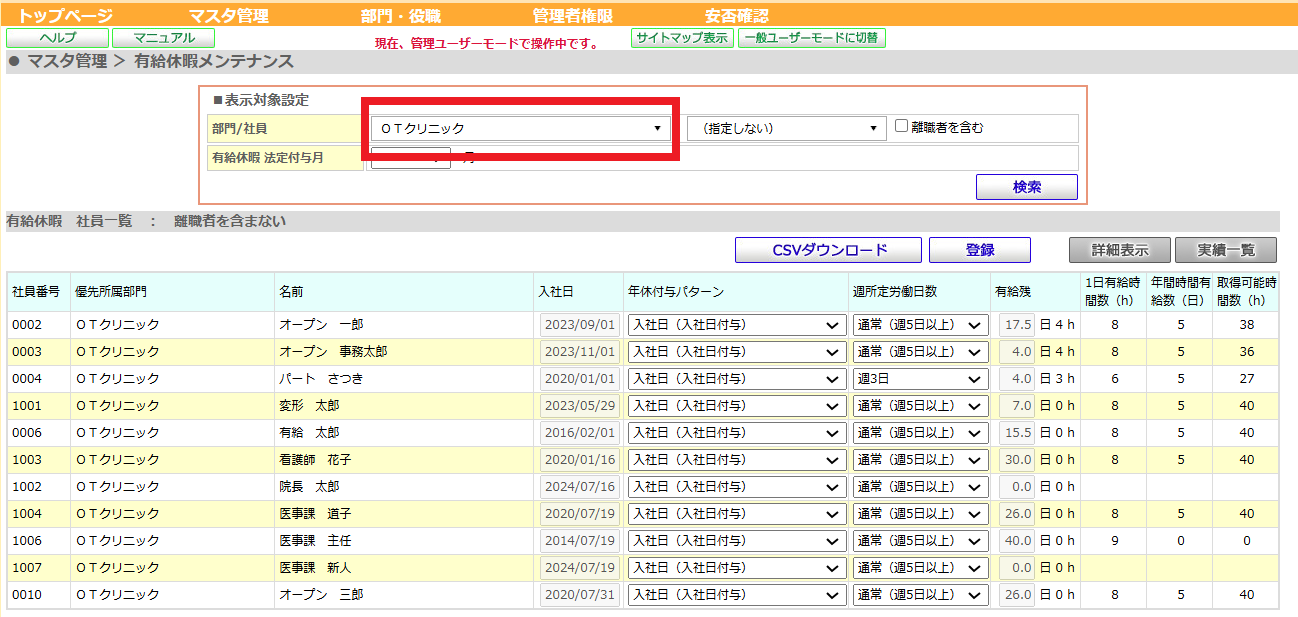Click the 1日有給時間数 value 9

1114,541
